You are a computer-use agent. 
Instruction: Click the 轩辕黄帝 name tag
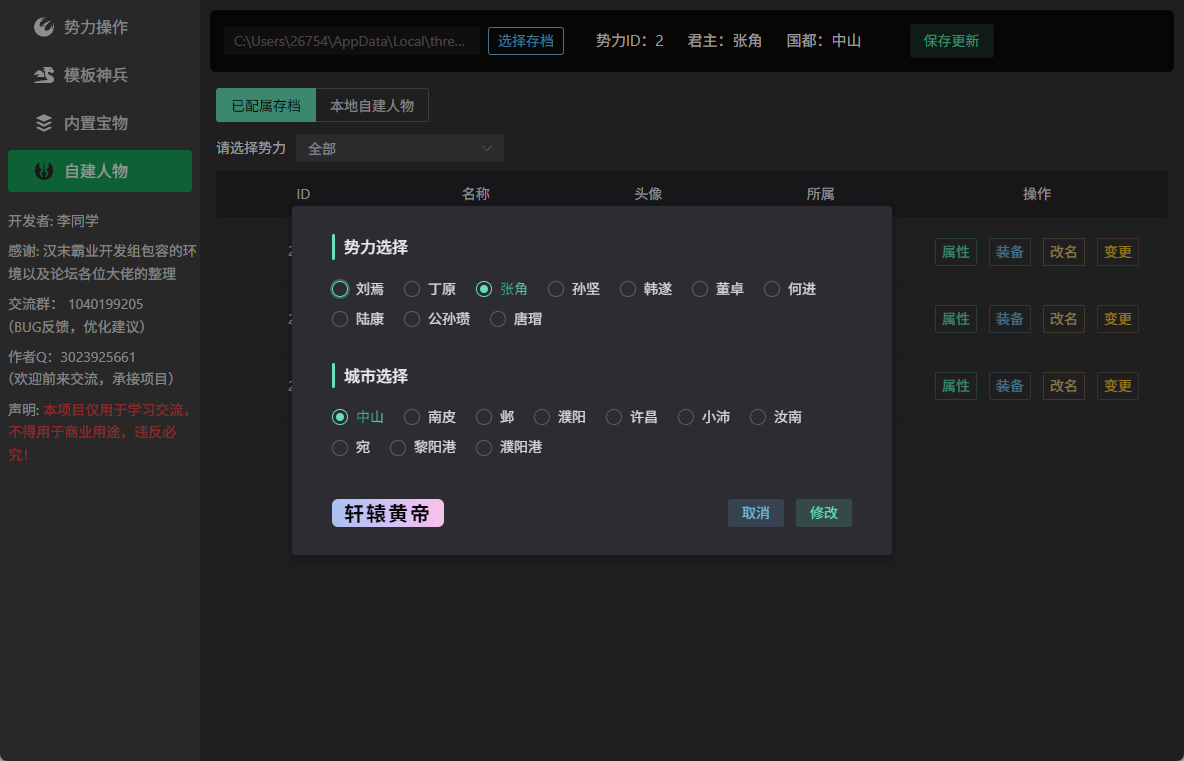[x=387, y=513]
